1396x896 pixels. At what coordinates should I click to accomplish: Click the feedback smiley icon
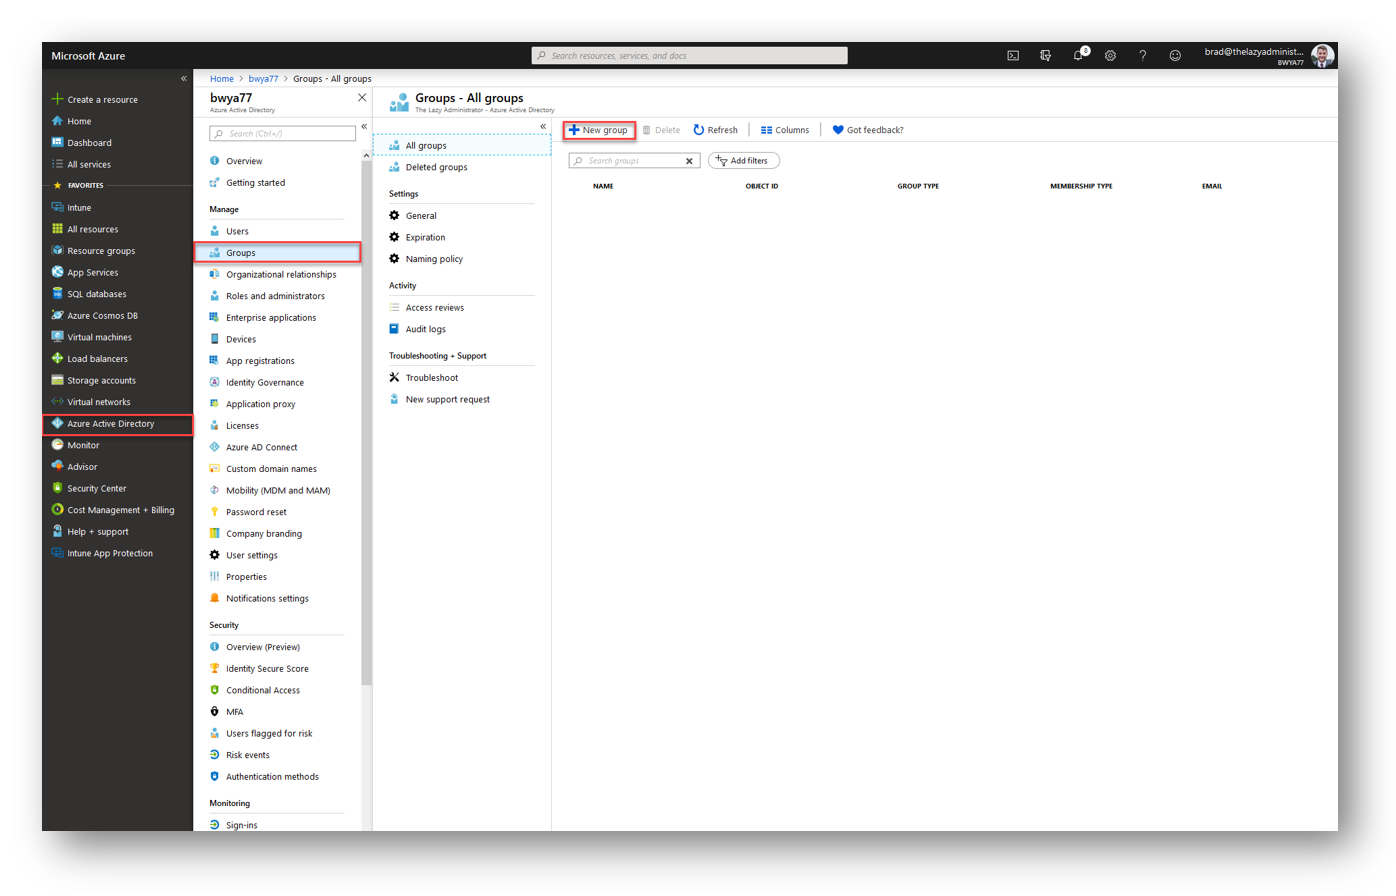(x=1175, y=56)
